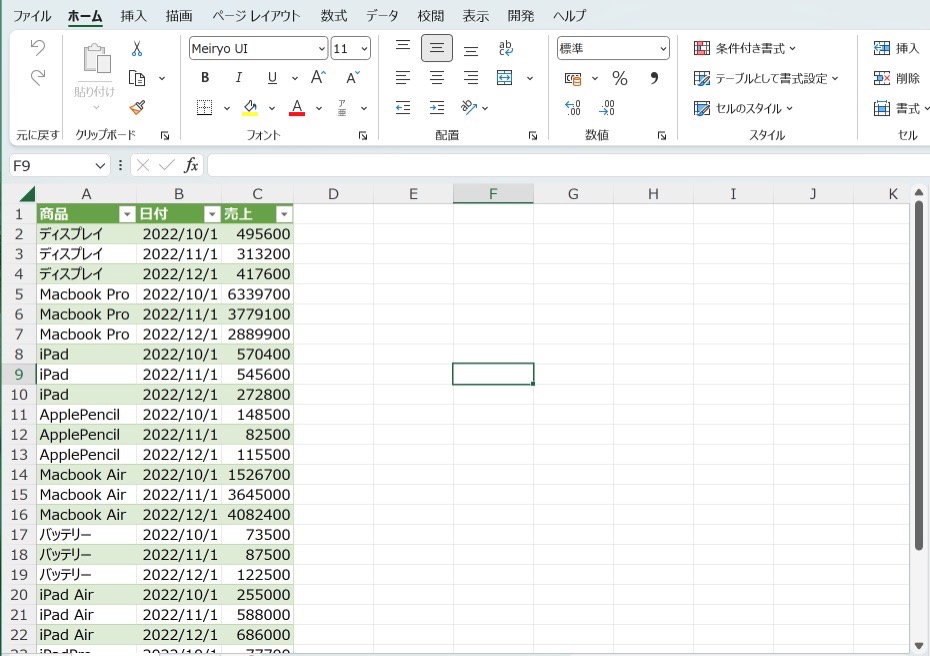This screenshot has height=656, width=930.
Task: Open the フォント dialog launcher
Action: pos(363,136)
